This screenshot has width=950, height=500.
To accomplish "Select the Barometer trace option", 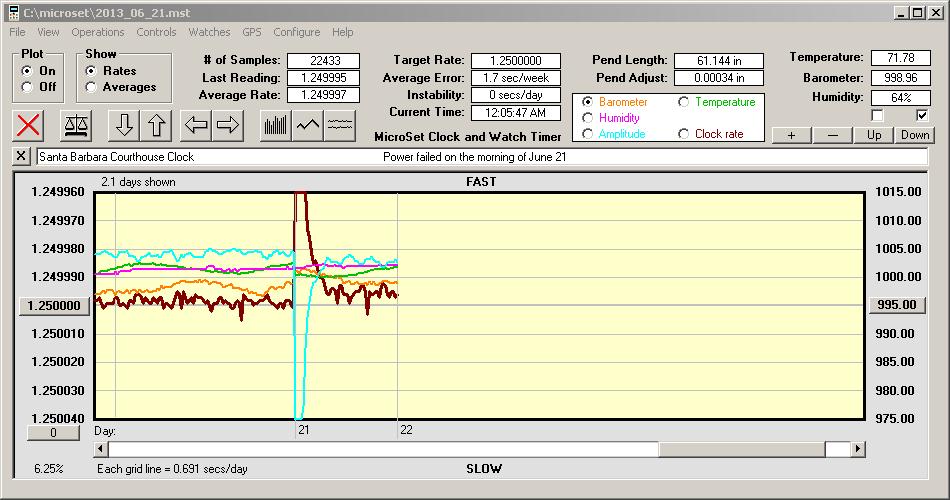I will click(587, 102).
